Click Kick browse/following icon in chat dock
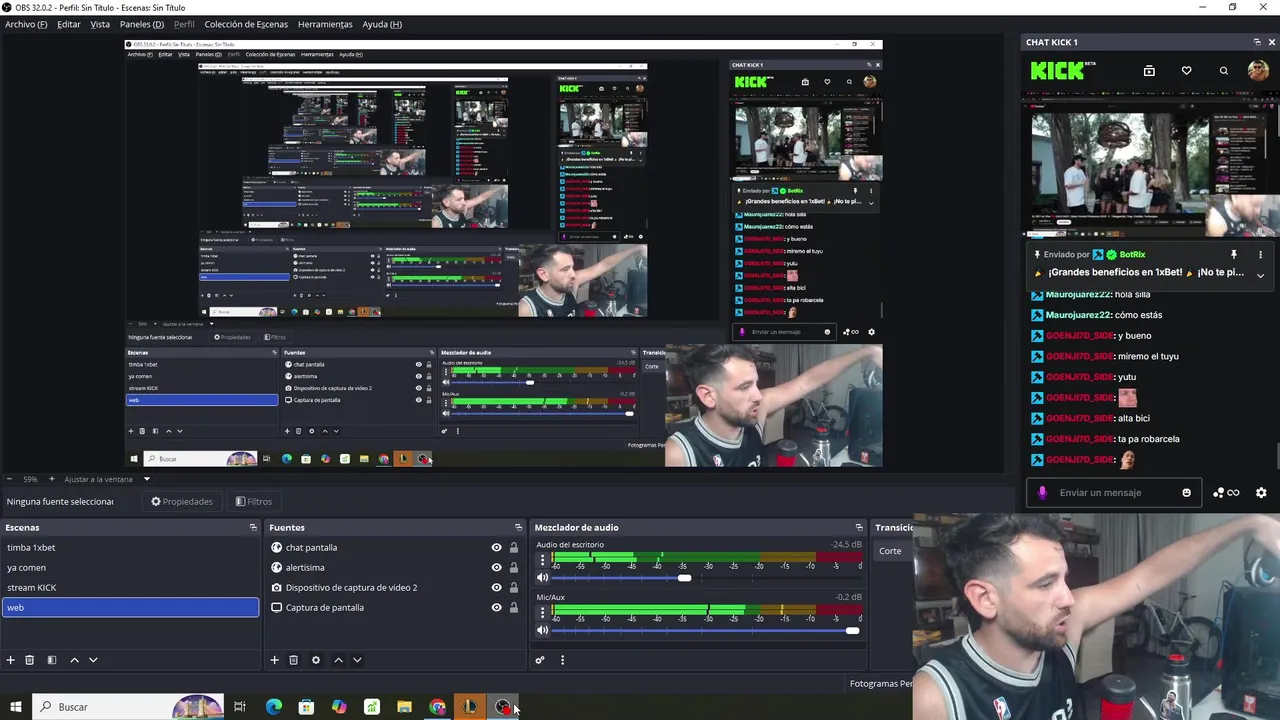Image resolution: width=1280 pixels, height=720 pixels. click(1149, 71)
